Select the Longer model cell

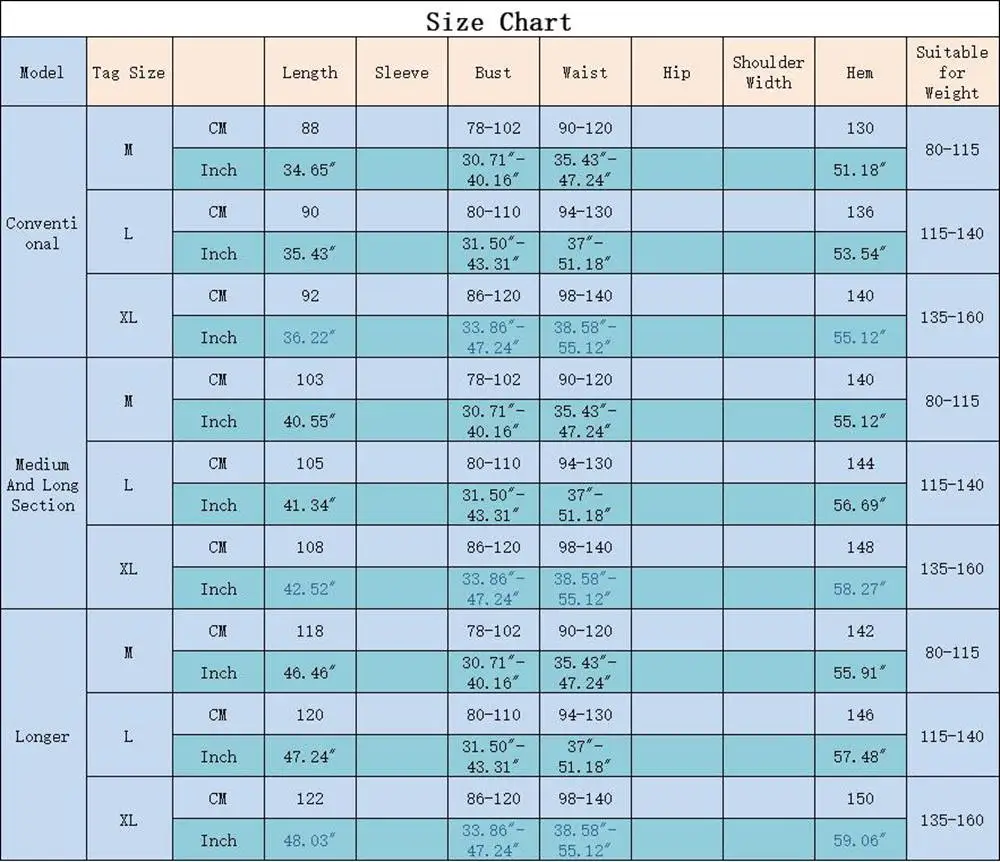point(43,736)
